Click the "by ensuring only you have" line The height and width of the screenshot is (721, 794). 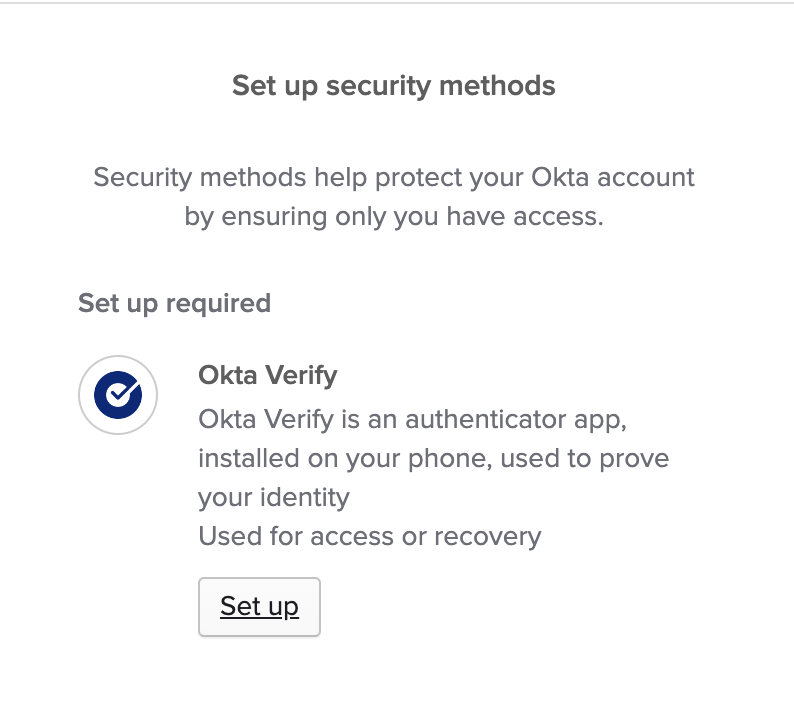point(393,217)
